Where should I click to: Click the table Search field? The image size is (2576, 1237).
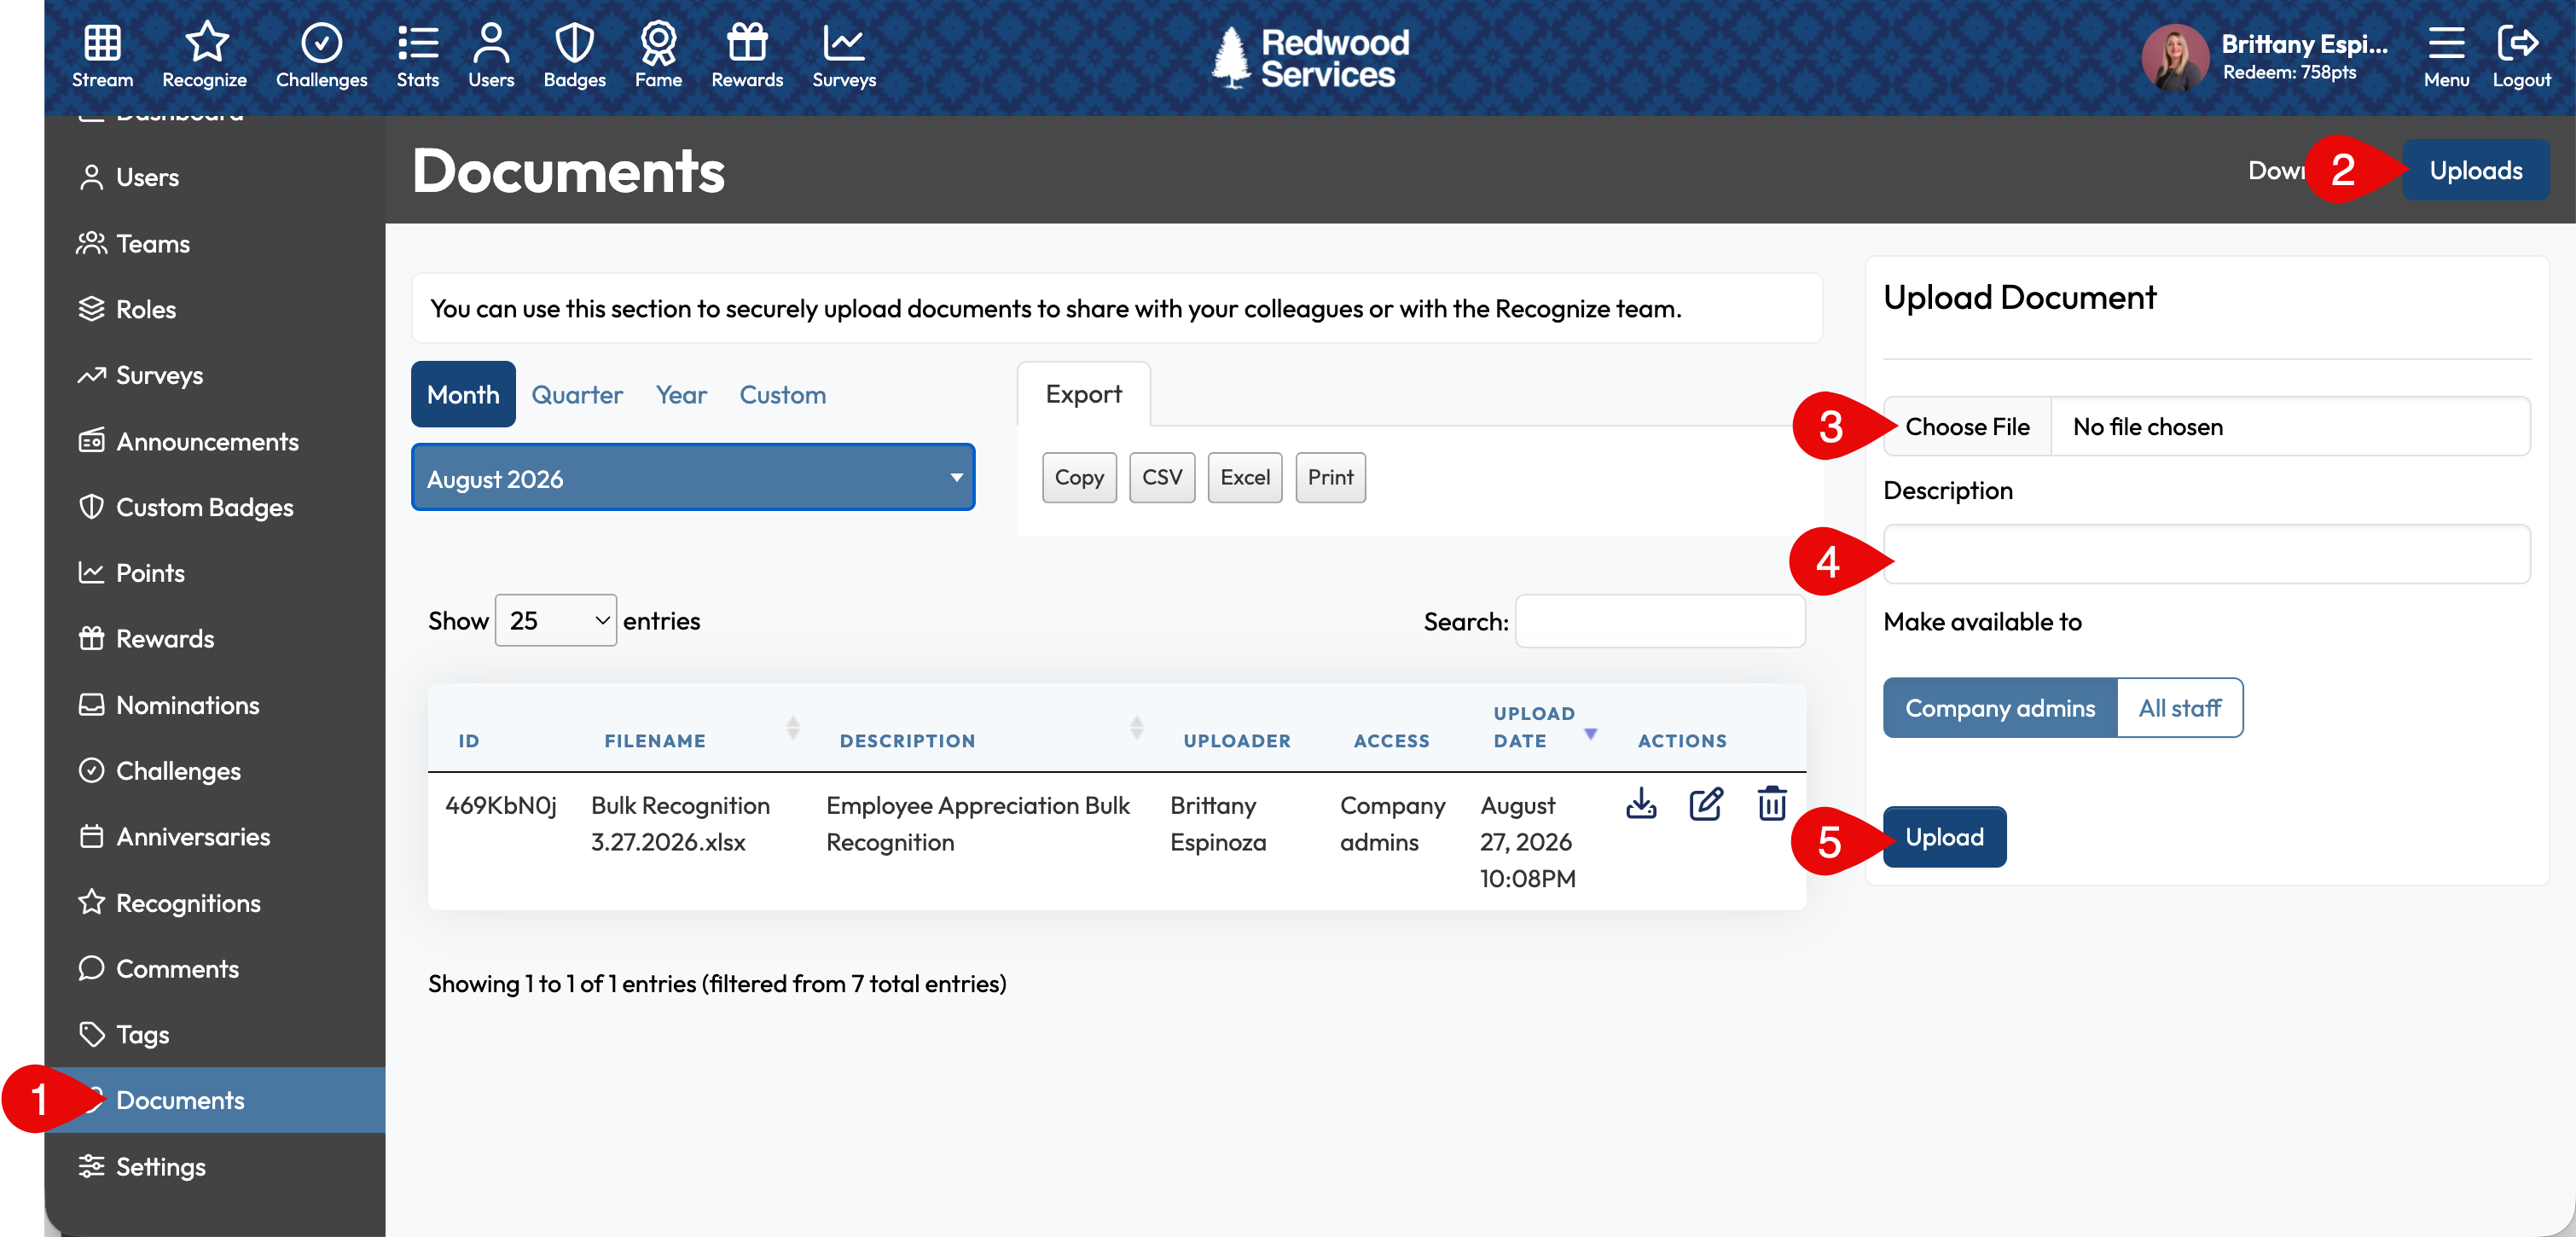click(x=1660, y=621)
